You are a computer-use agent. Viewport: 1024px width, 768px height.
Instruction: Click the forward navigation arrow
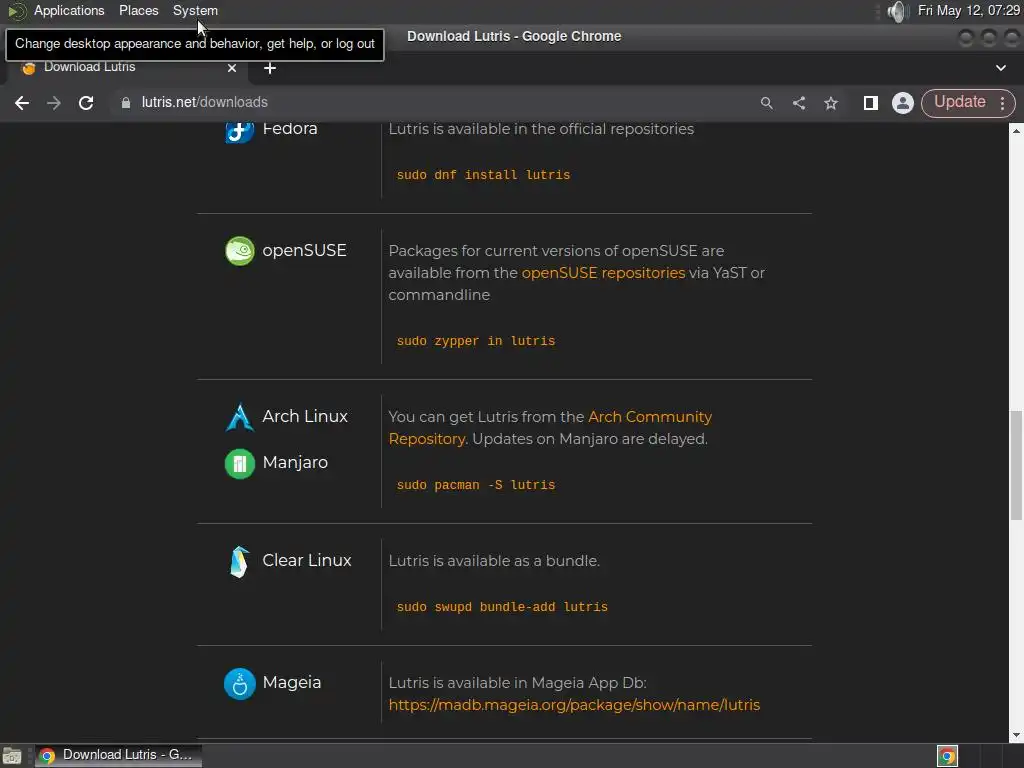[x=54, y=103]
